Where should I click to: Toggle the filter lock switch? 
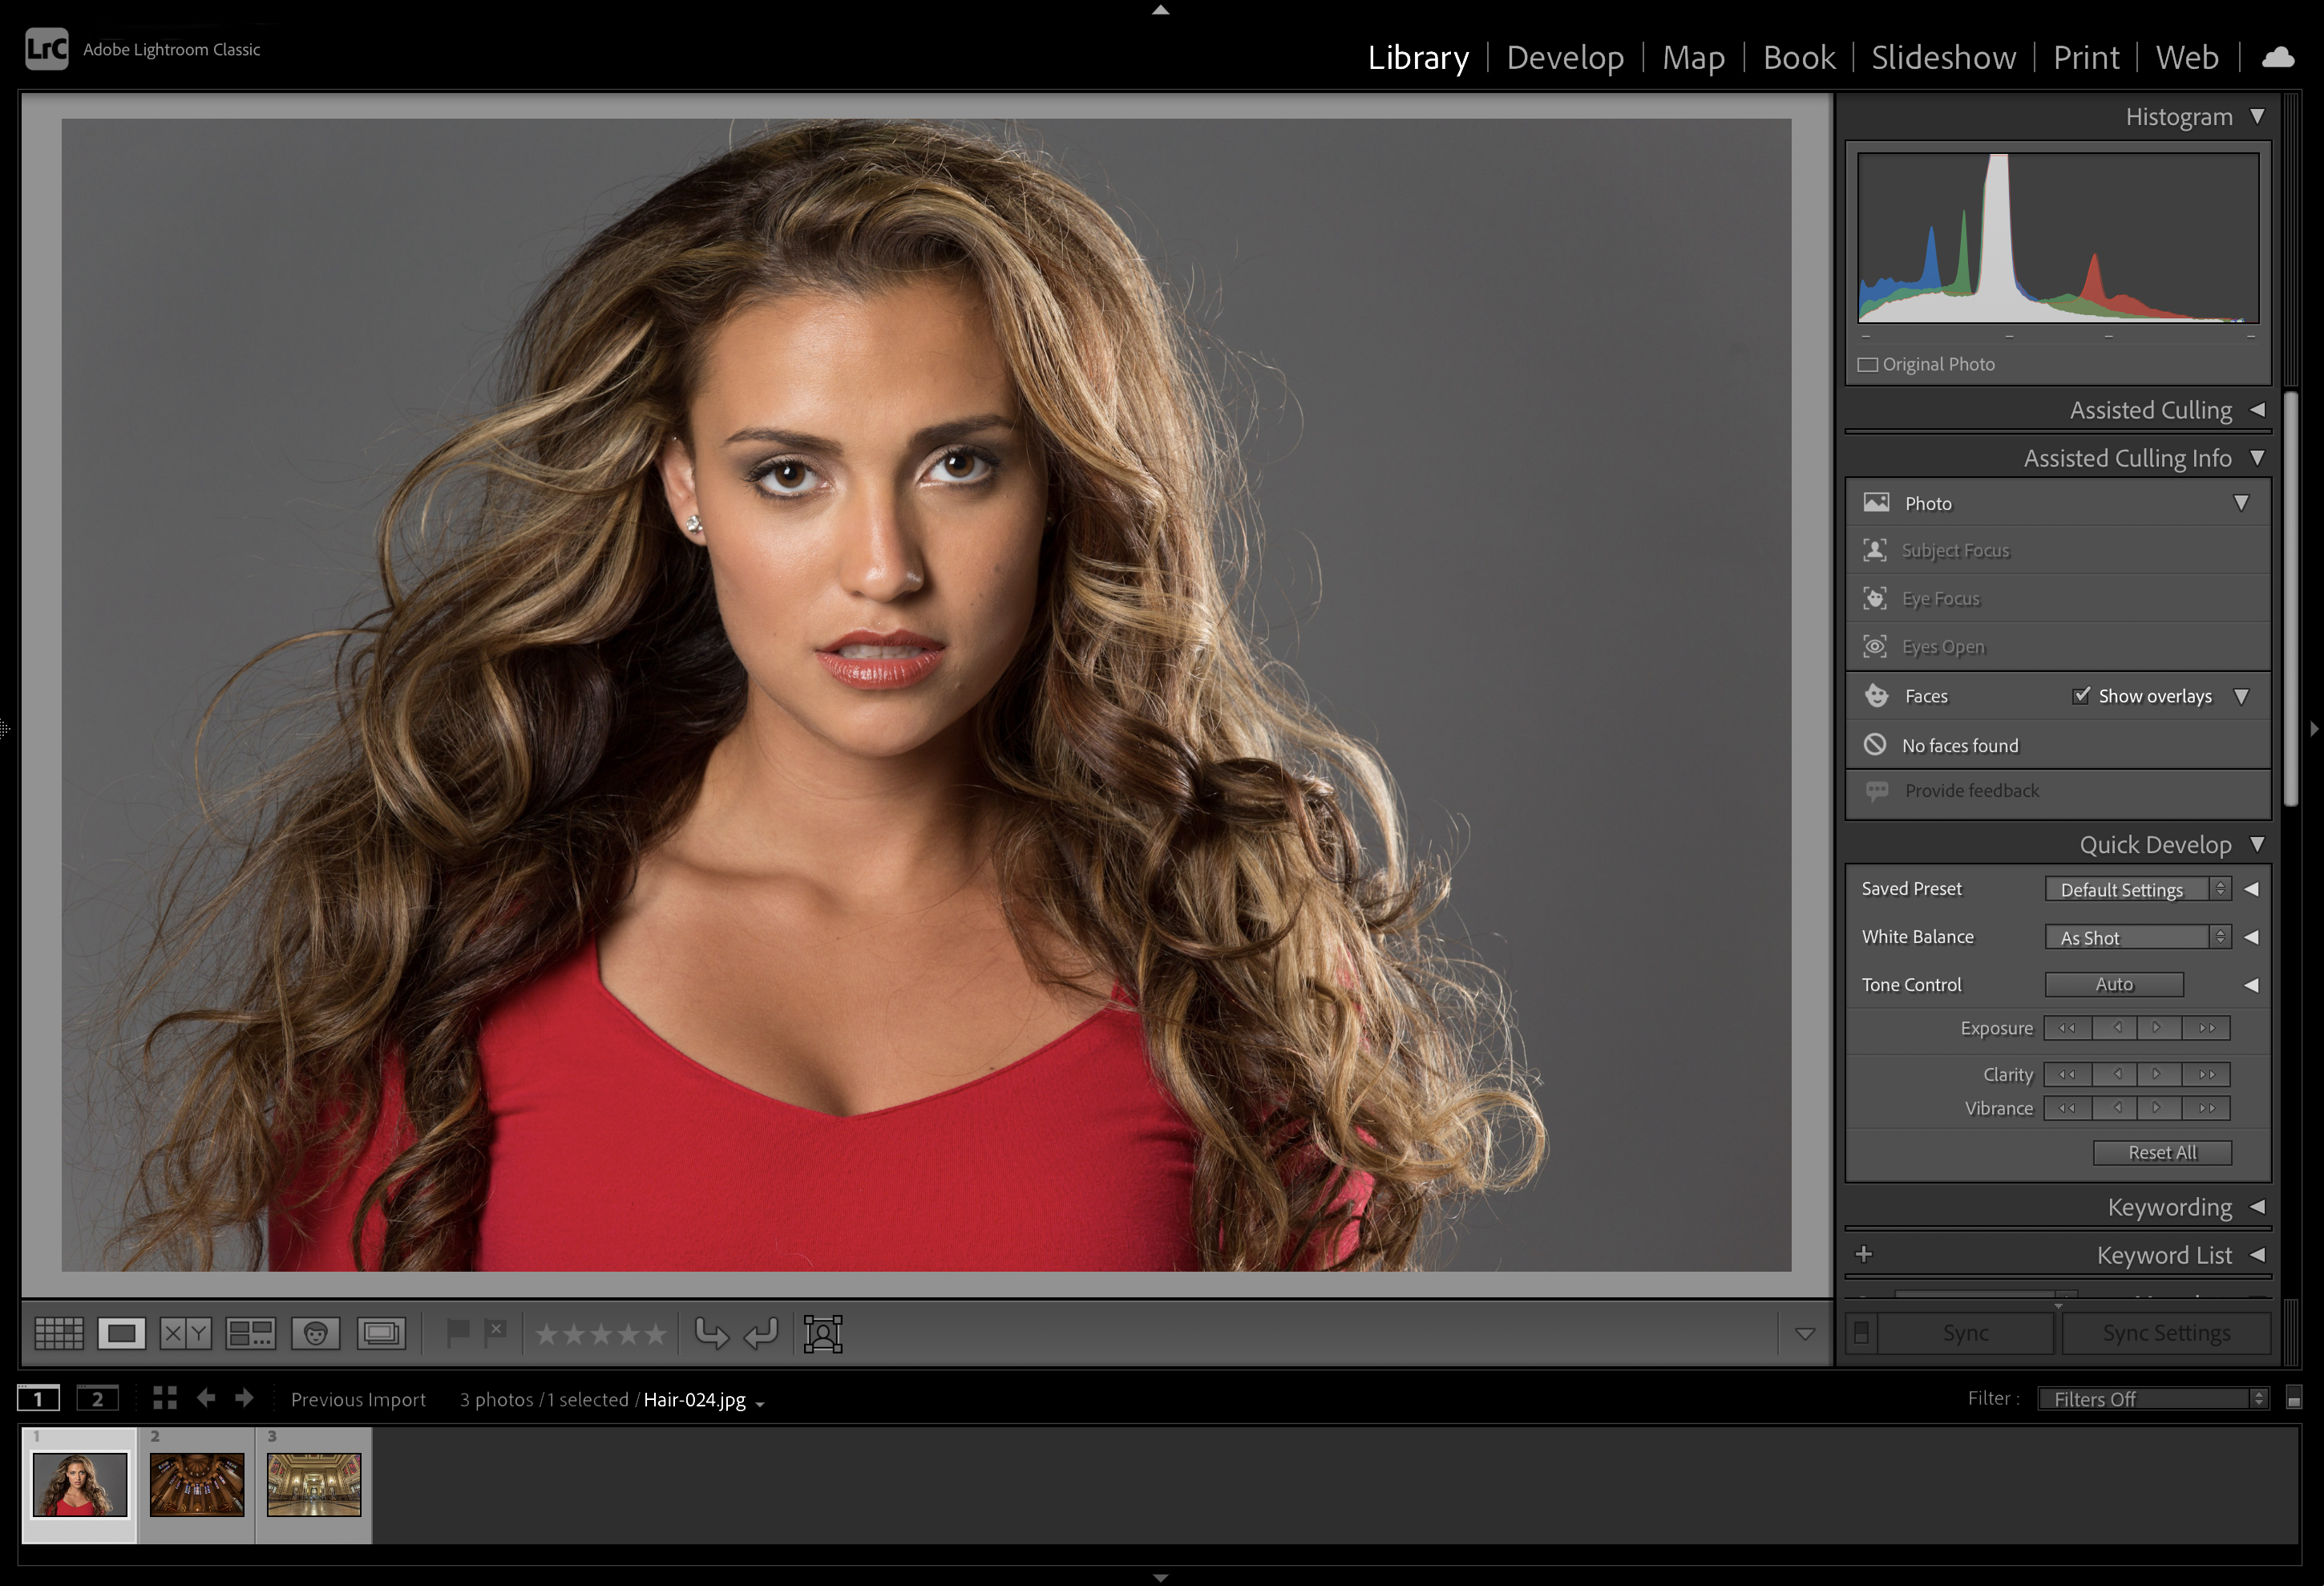coord(2294,1398)
